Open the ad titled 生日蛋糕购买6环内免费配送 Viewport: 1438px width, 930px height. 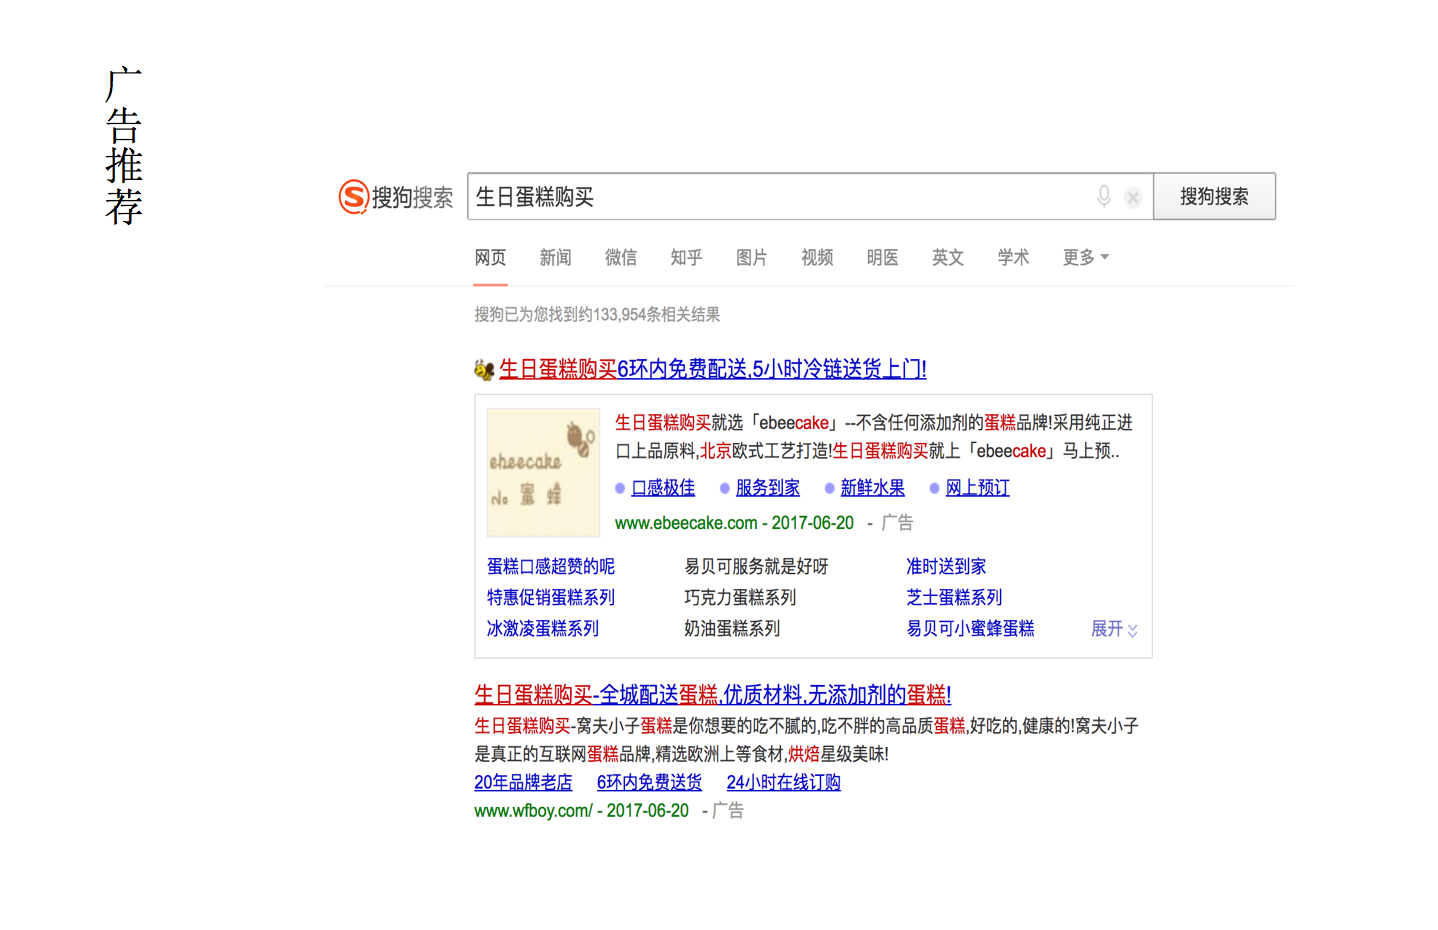[x=713, y=370]
